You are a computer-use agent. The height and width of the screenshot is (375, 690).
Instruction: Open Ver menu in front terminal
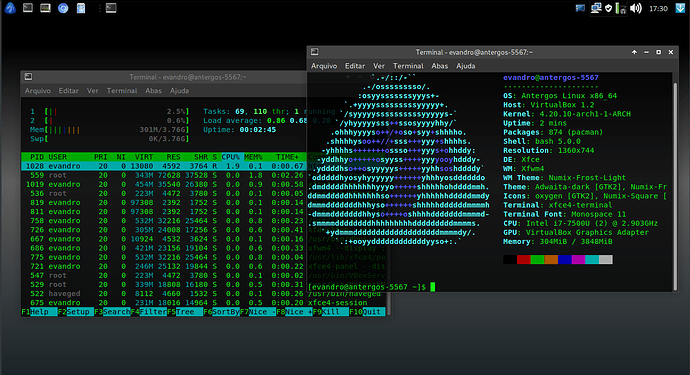click(379, 66)
